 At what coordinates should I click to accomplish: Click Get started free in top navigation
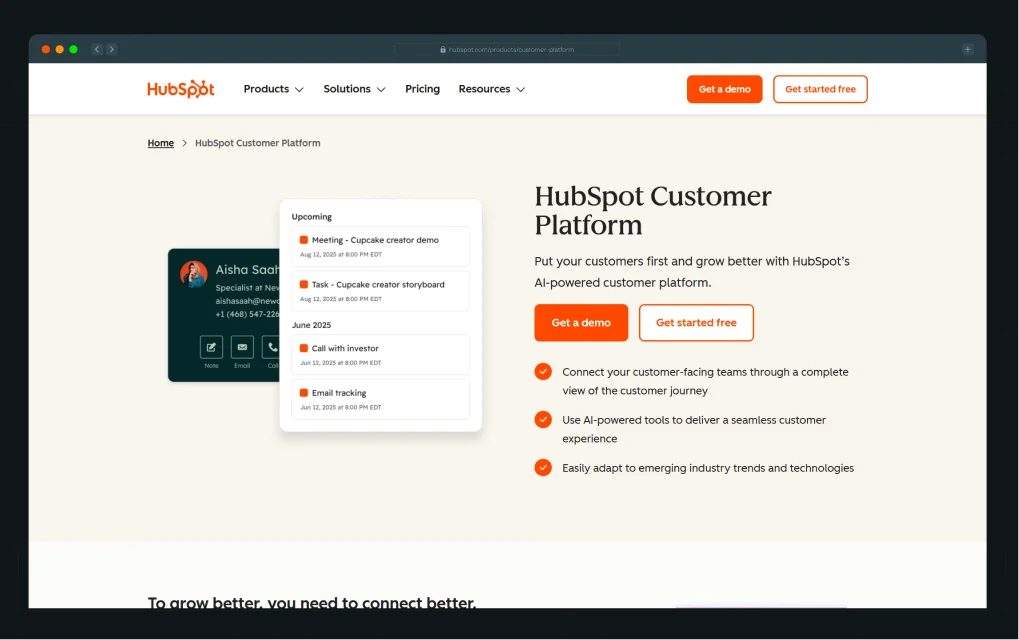tap(820, 89)
